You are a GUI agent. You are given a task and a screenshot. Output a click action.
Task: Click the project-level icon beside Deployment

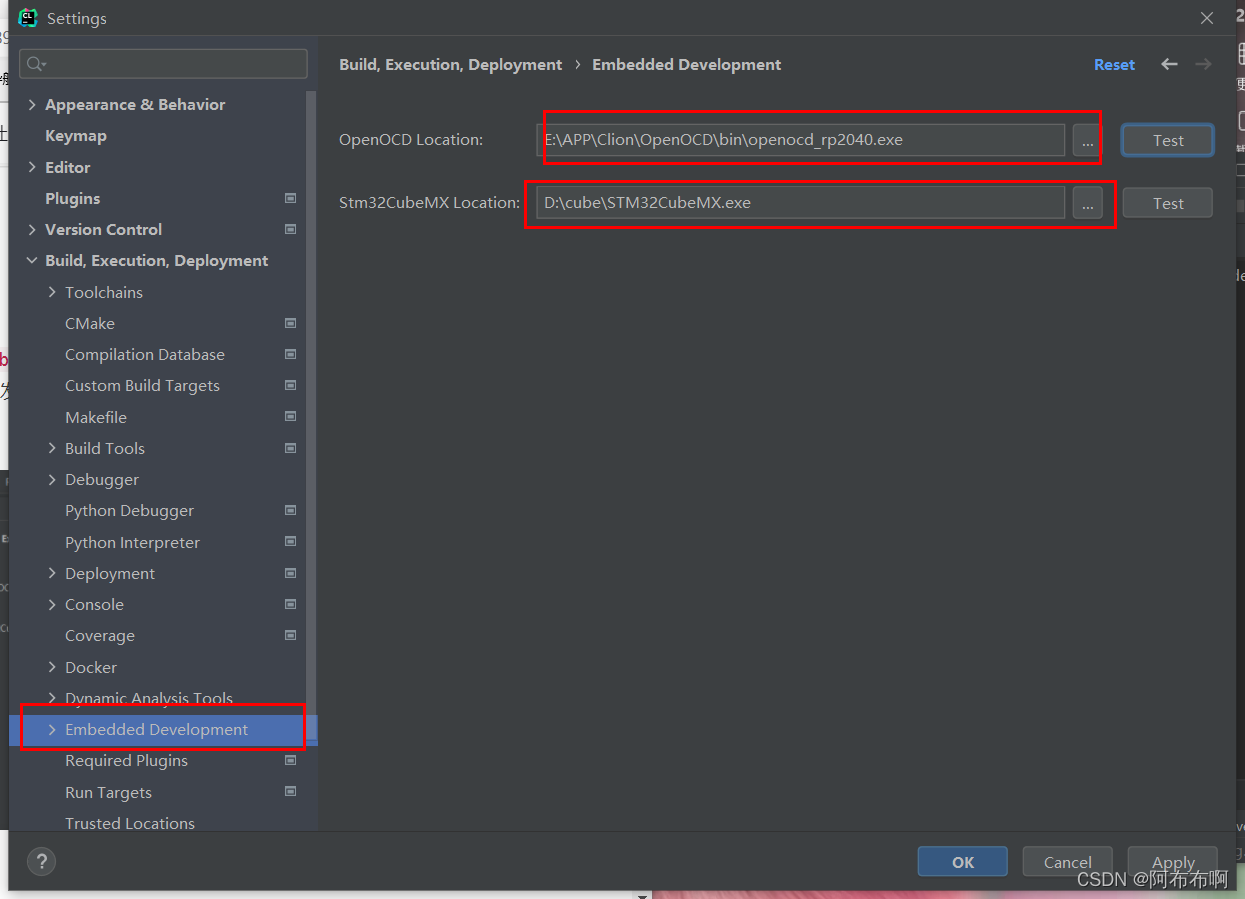click(290, 573)
